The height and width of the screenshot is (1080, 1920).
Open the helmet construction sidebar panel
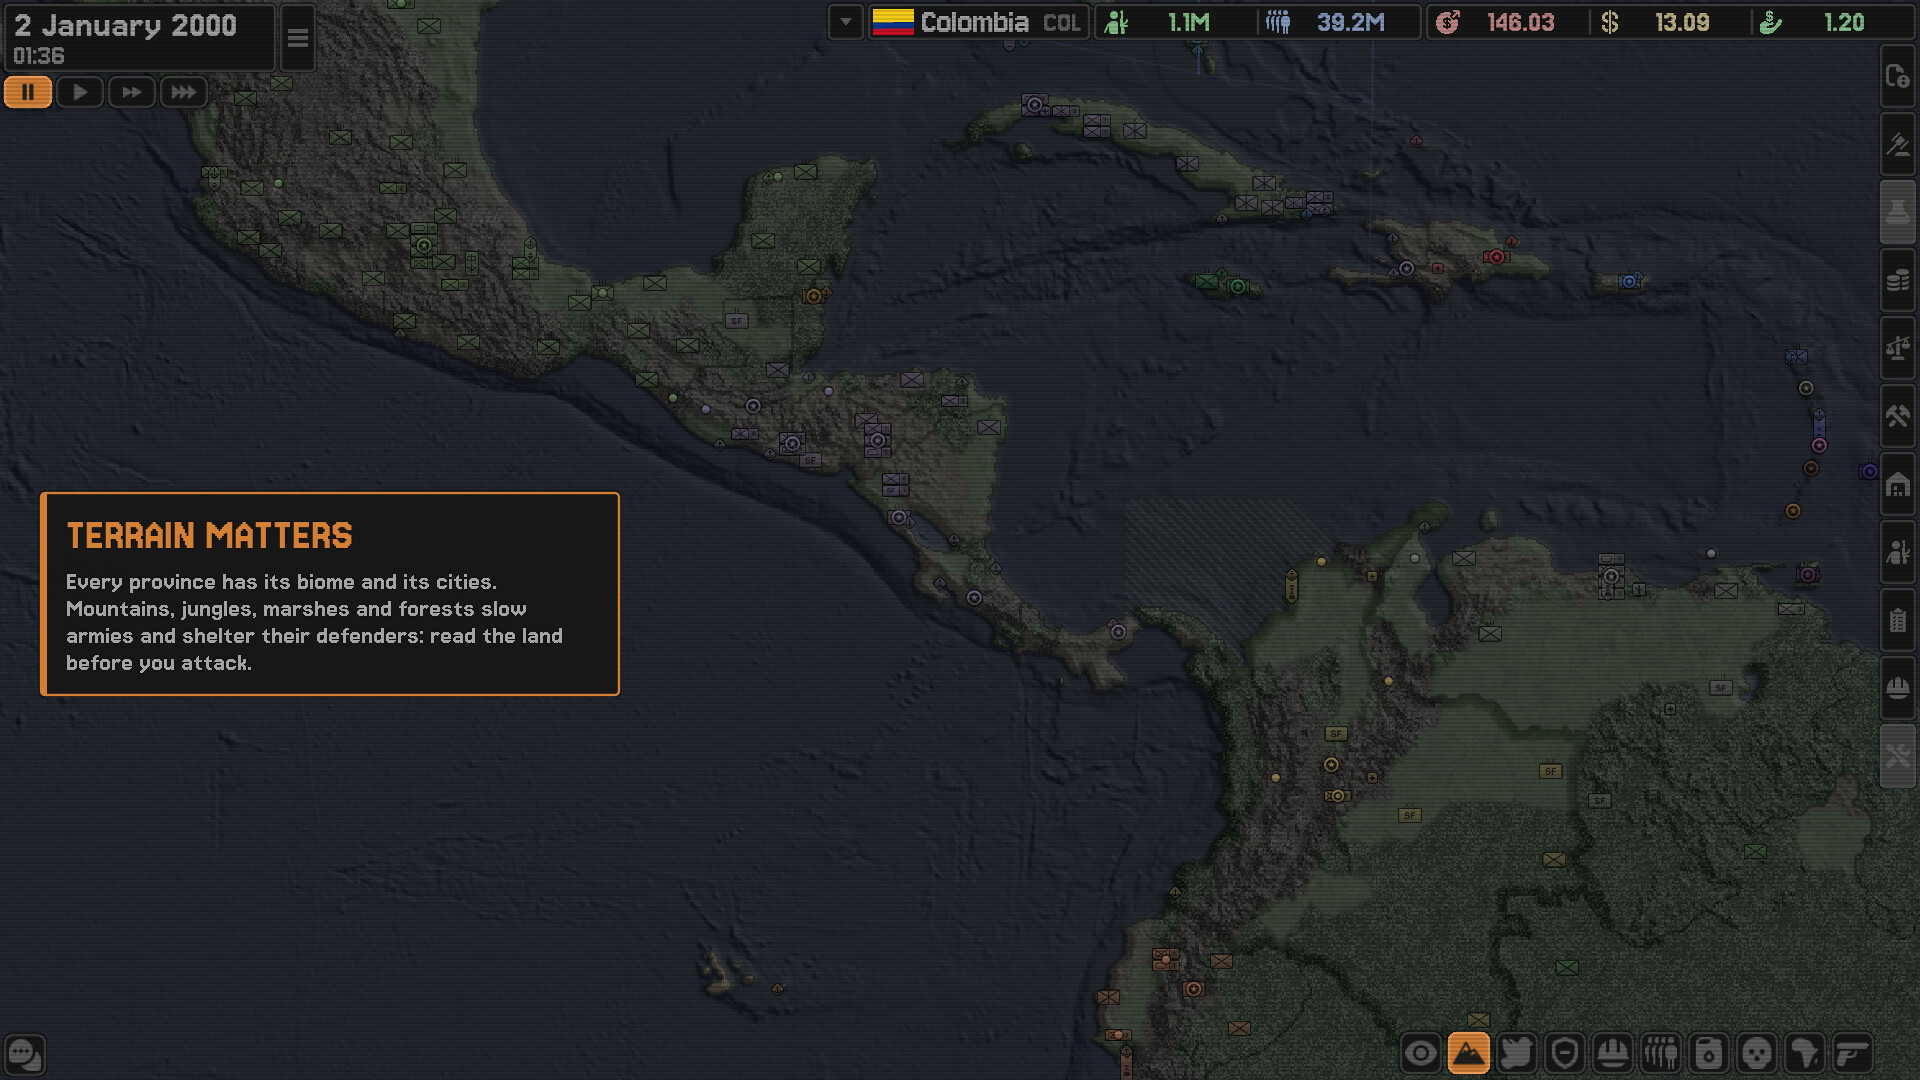tap(1897, 688)
